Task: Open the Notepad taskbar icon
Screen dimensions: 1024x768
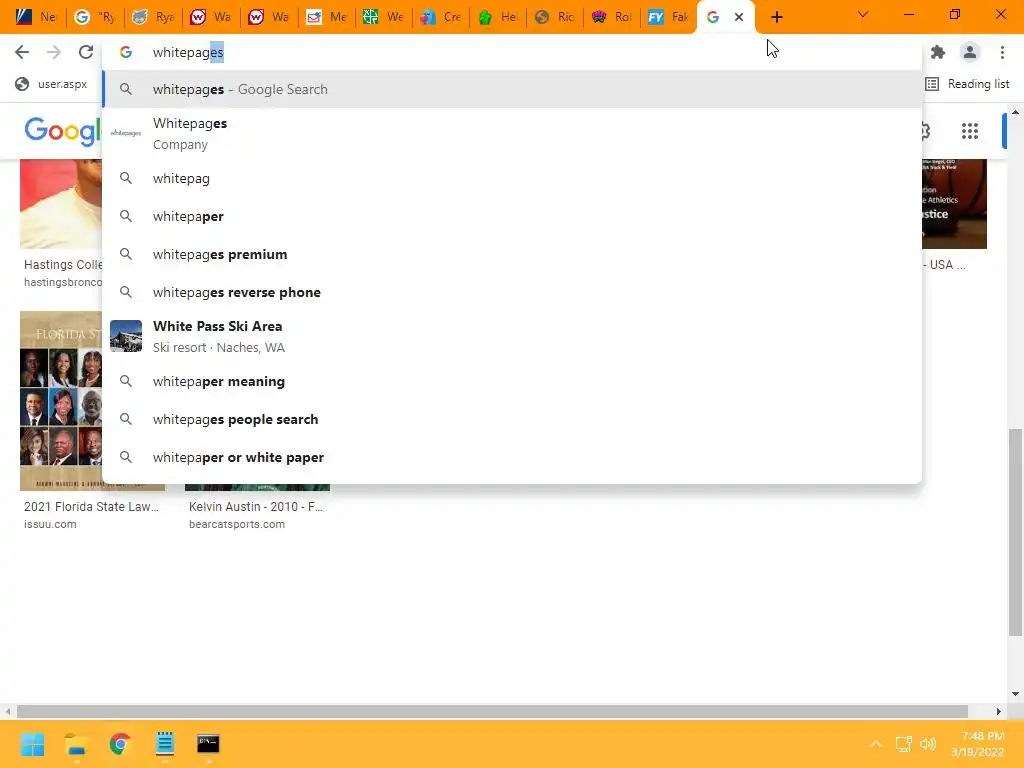Action: (165, 744)
